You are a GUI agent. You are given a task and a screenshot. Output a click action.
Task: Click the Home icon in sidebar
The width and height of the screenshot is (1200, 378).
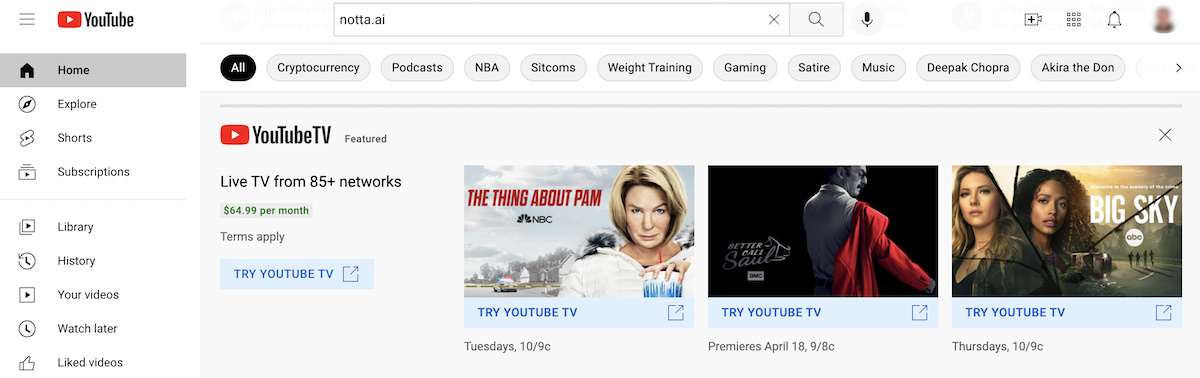(x=27, y=70)
